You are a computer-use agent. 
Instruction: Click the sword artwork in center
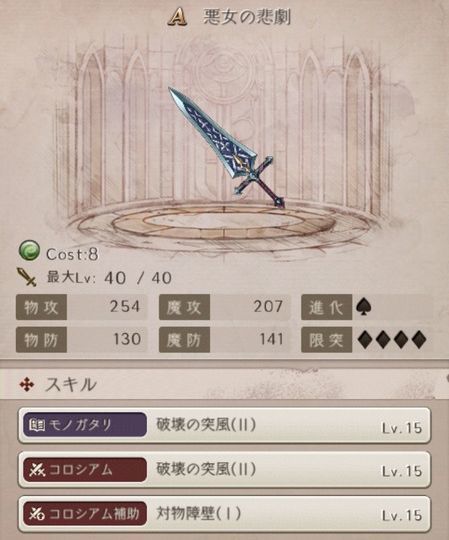[227, 147]
